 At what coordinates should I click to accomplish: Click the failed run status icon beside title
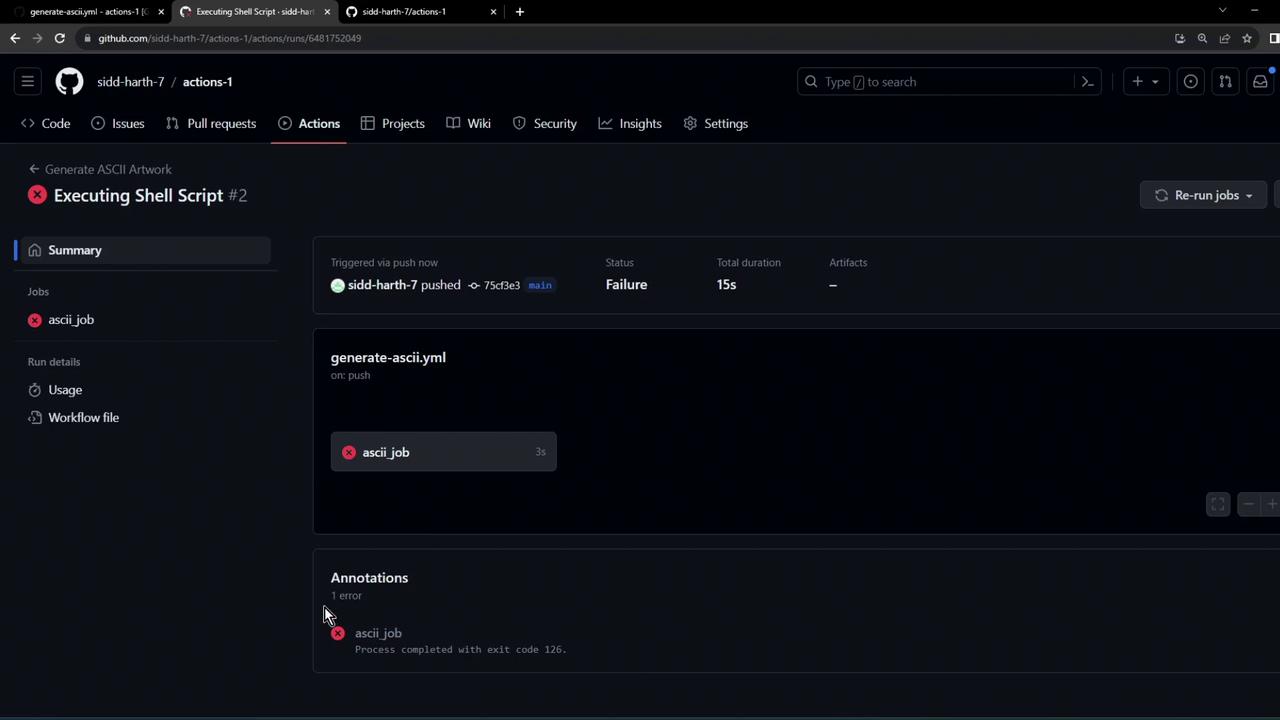tap(37, 195)
